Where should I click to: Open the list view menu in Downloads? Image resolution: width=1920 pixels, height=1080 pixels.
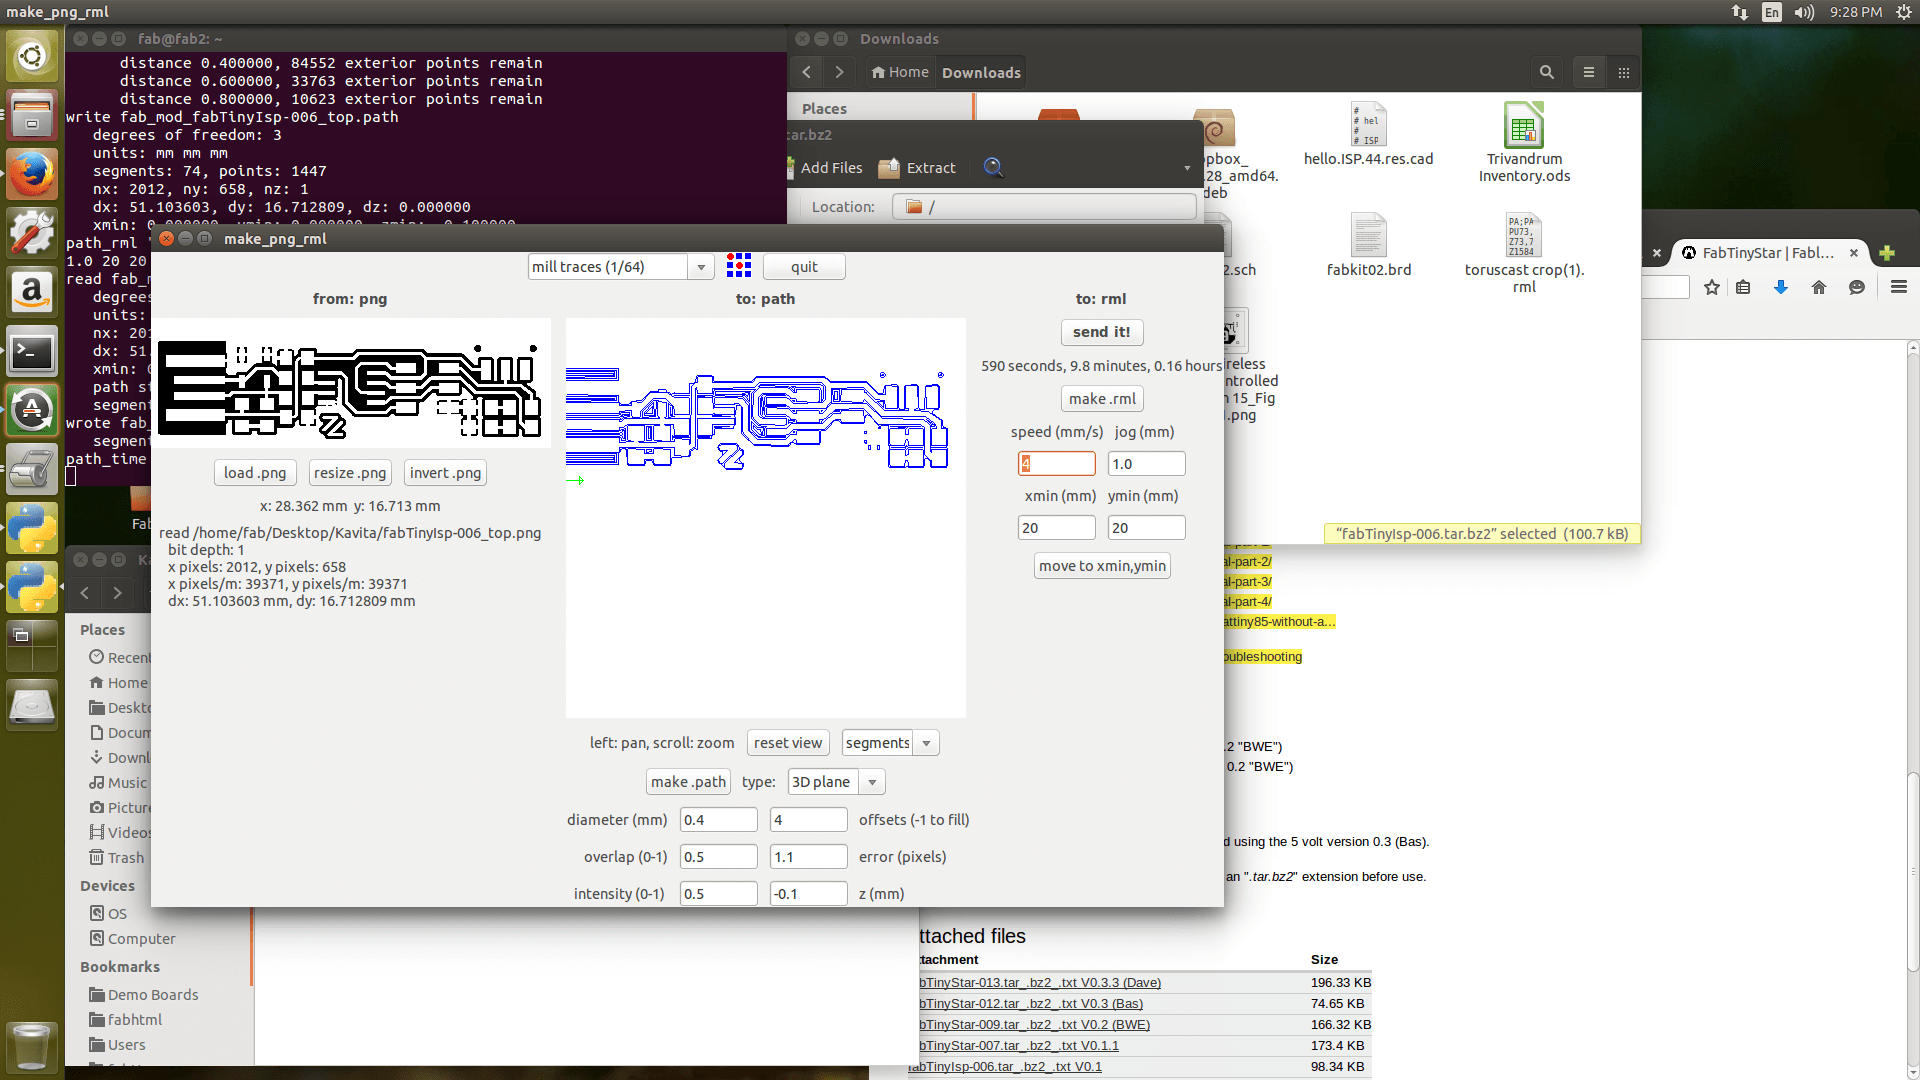click(1588, 72)
